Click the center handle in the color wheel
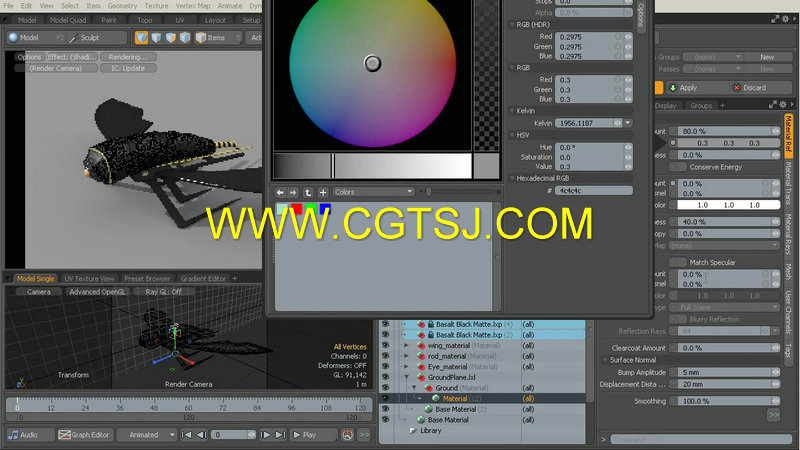This screenshot has width=800, height=450. pos(372,63)
